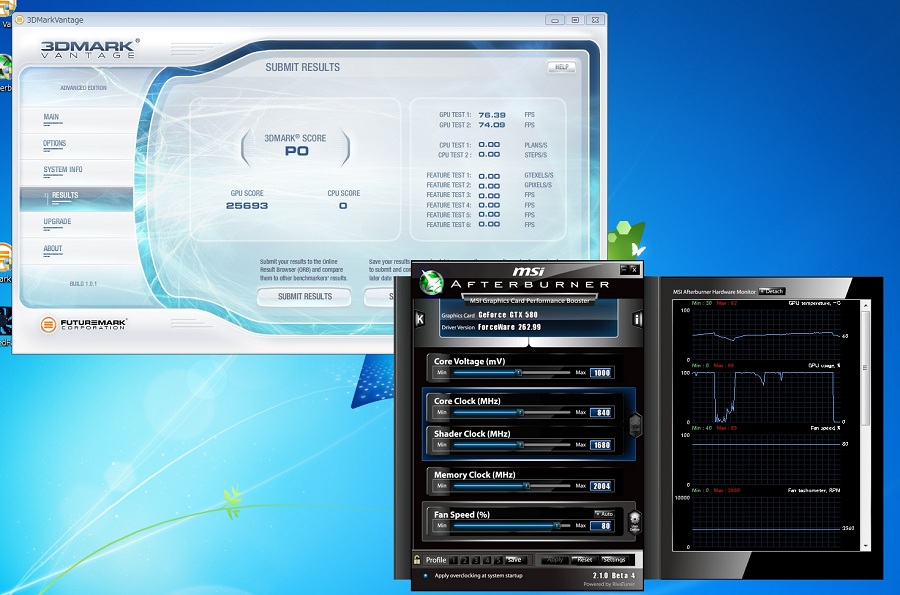The width and height of the screenshot is (900, 595).
Task: Click the GeForce GTX 580 graphics card text
Action: click(x=508, y=314)
